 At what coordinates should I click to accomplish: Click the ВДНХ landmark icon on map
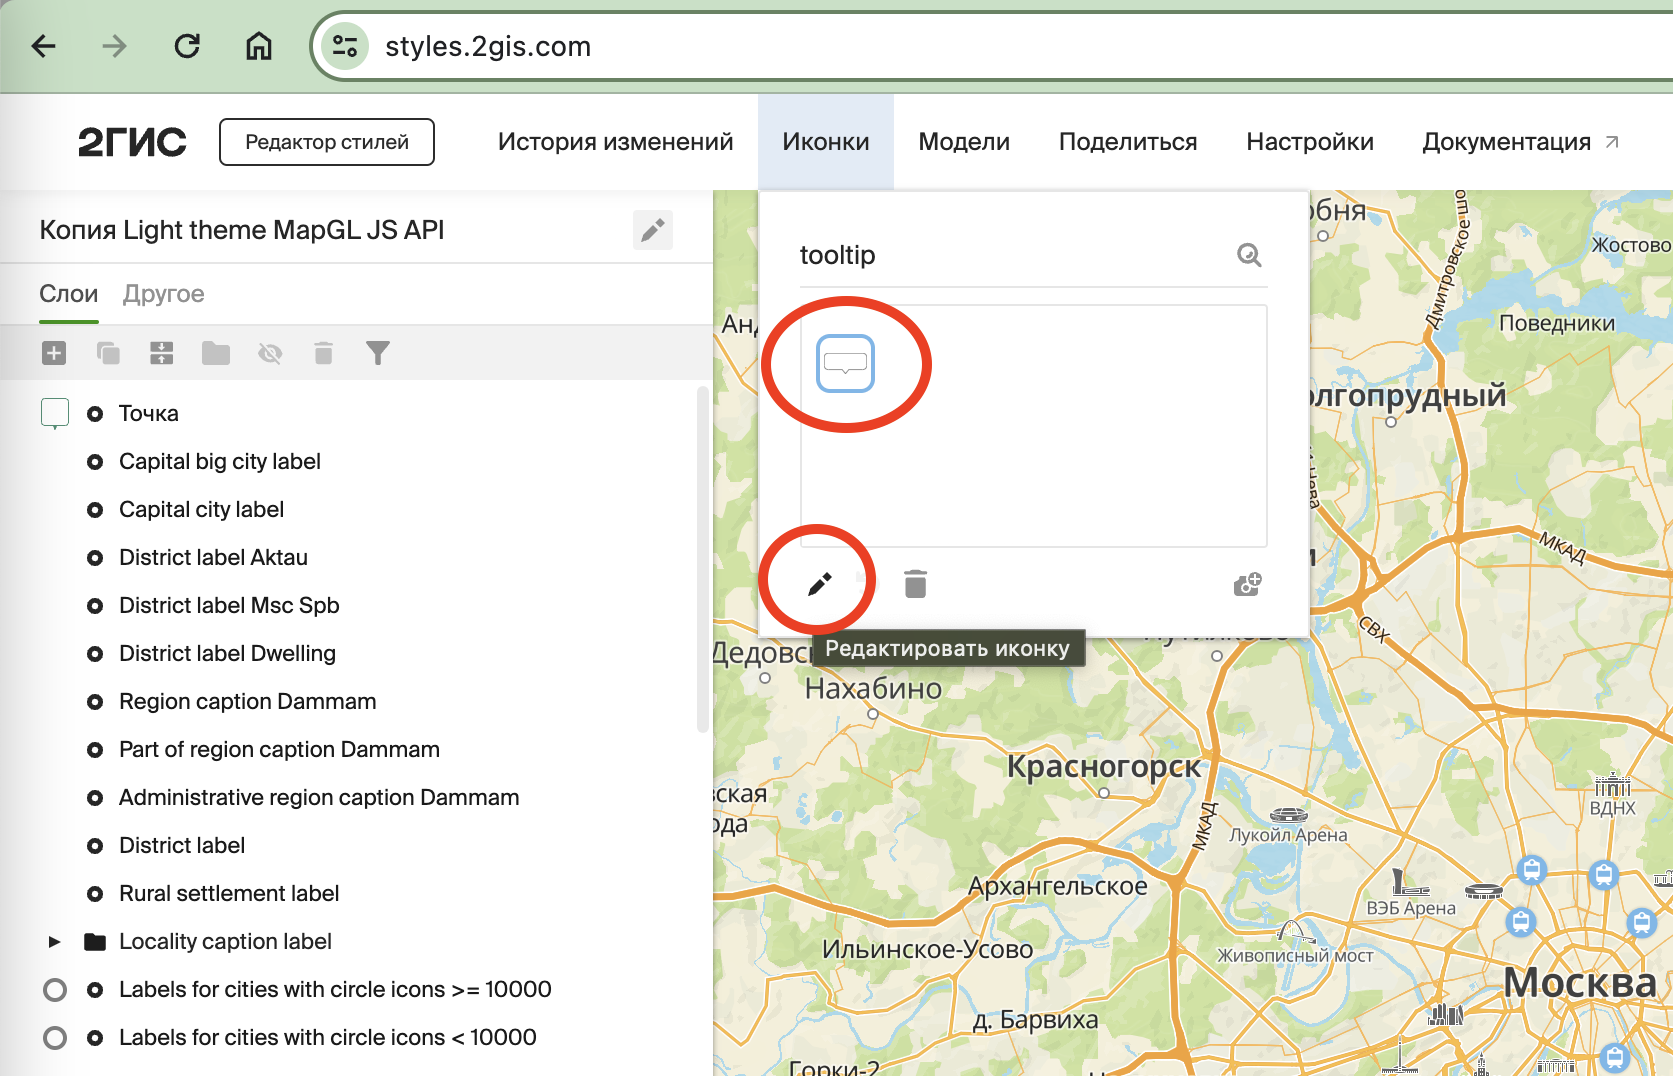(x=1613, y=785)
